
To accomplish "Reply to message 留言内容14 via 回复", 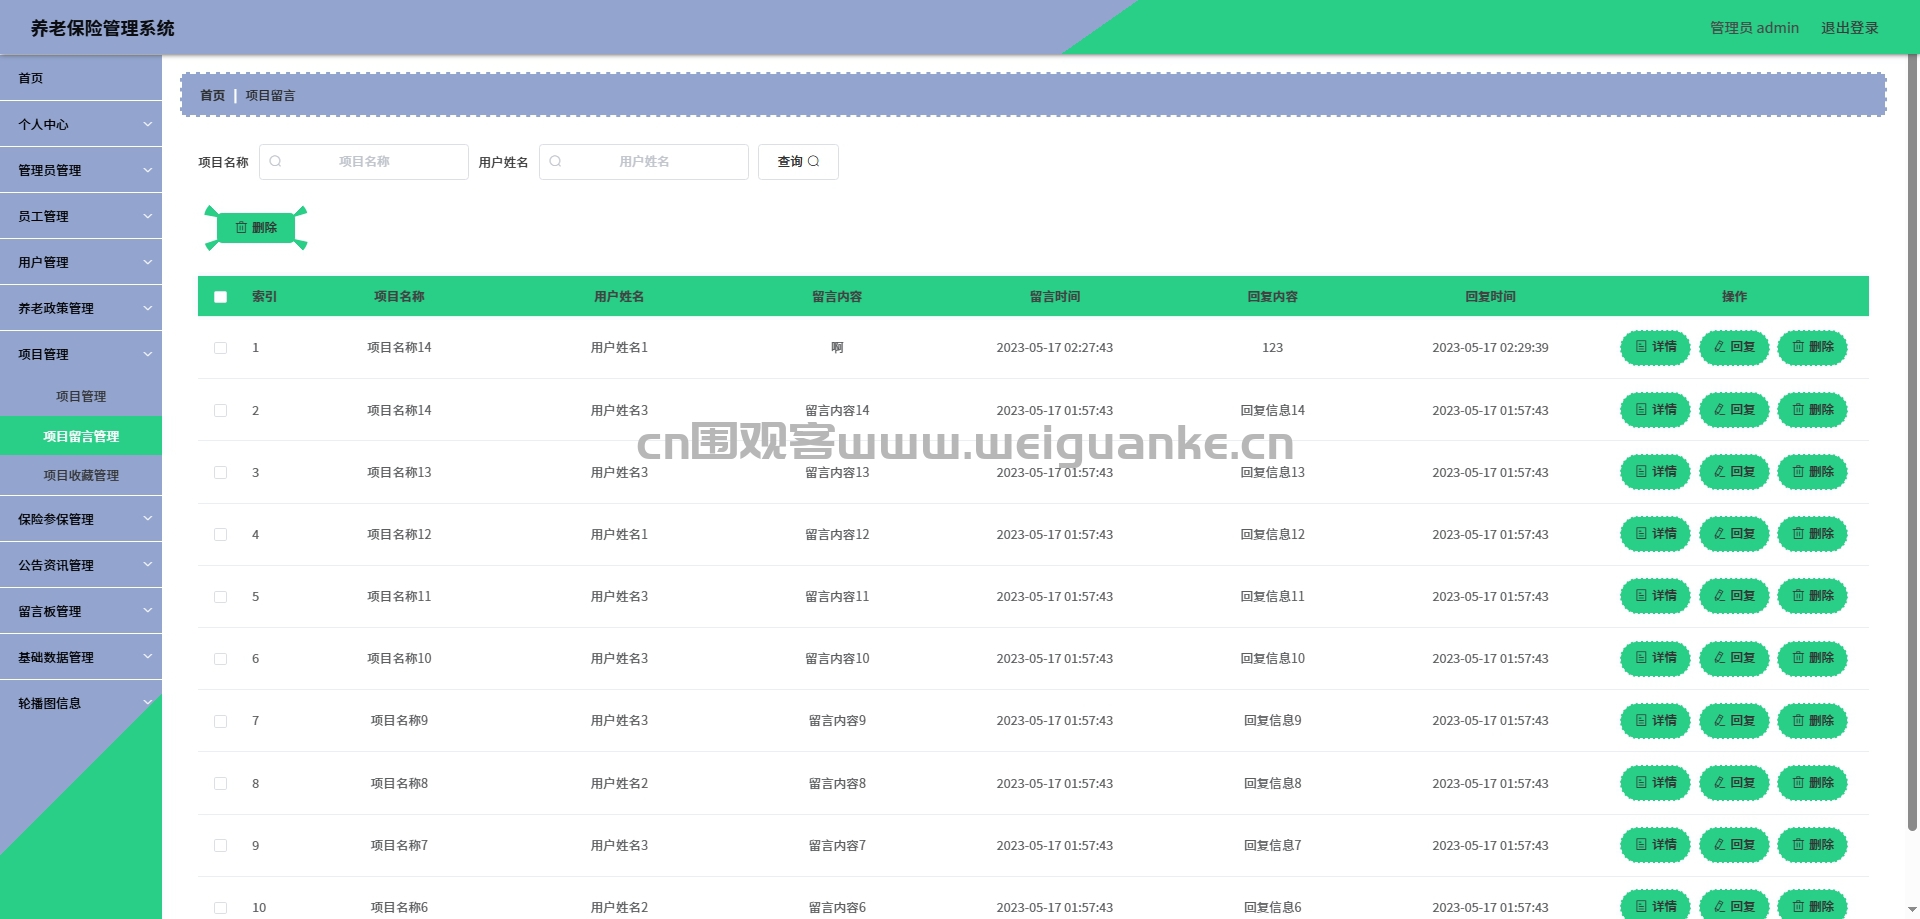I will 1734,410.
